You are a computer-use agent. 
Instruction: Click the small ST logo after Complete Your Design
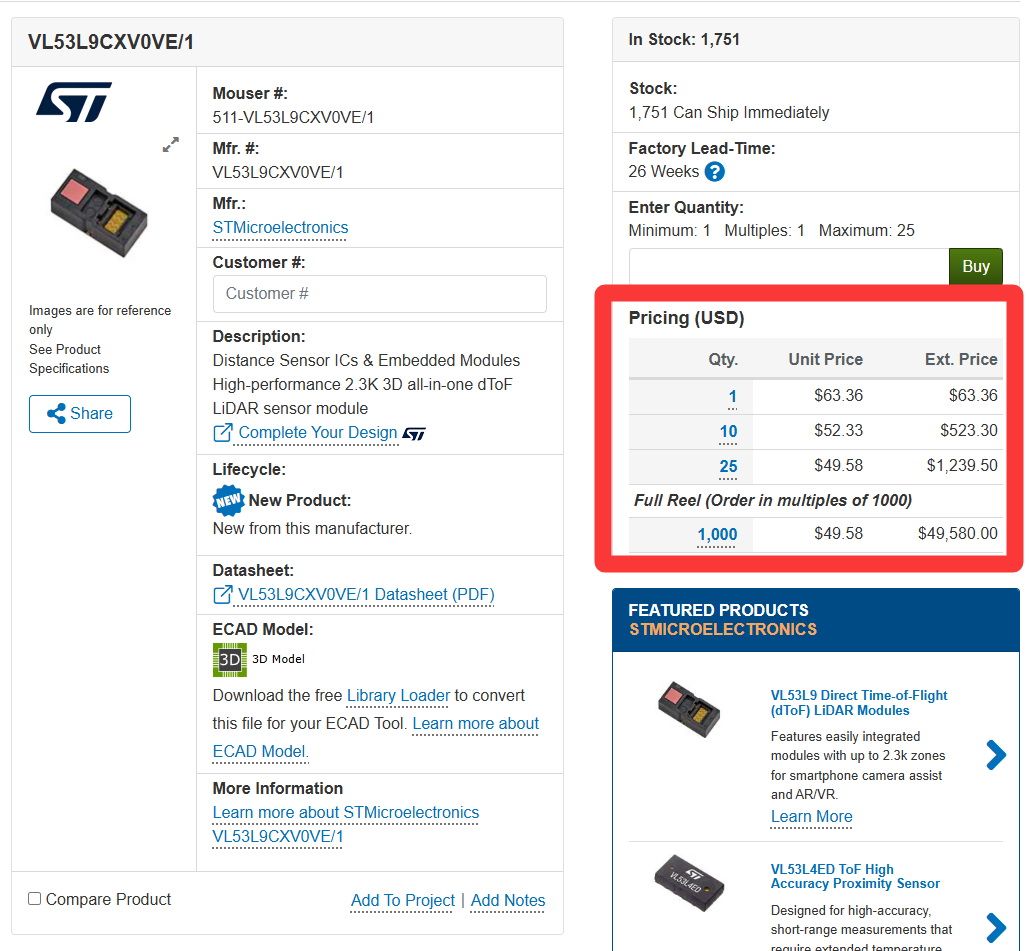coord(414,434)
